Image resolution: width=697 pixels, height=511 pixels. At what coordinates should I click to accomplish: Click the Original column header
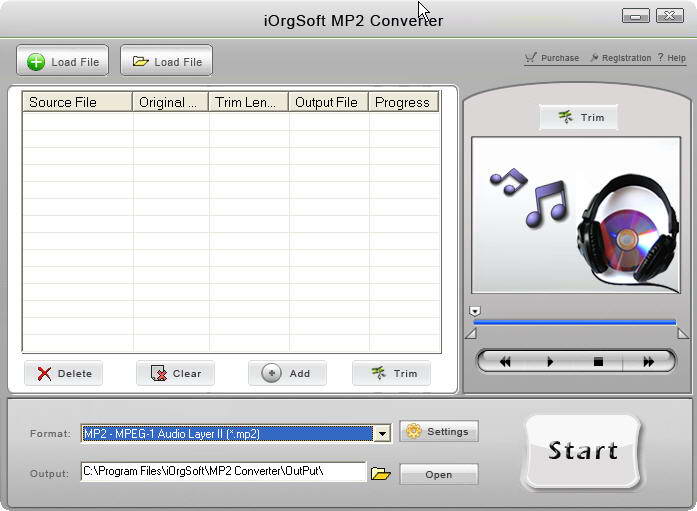click(171, 102)
